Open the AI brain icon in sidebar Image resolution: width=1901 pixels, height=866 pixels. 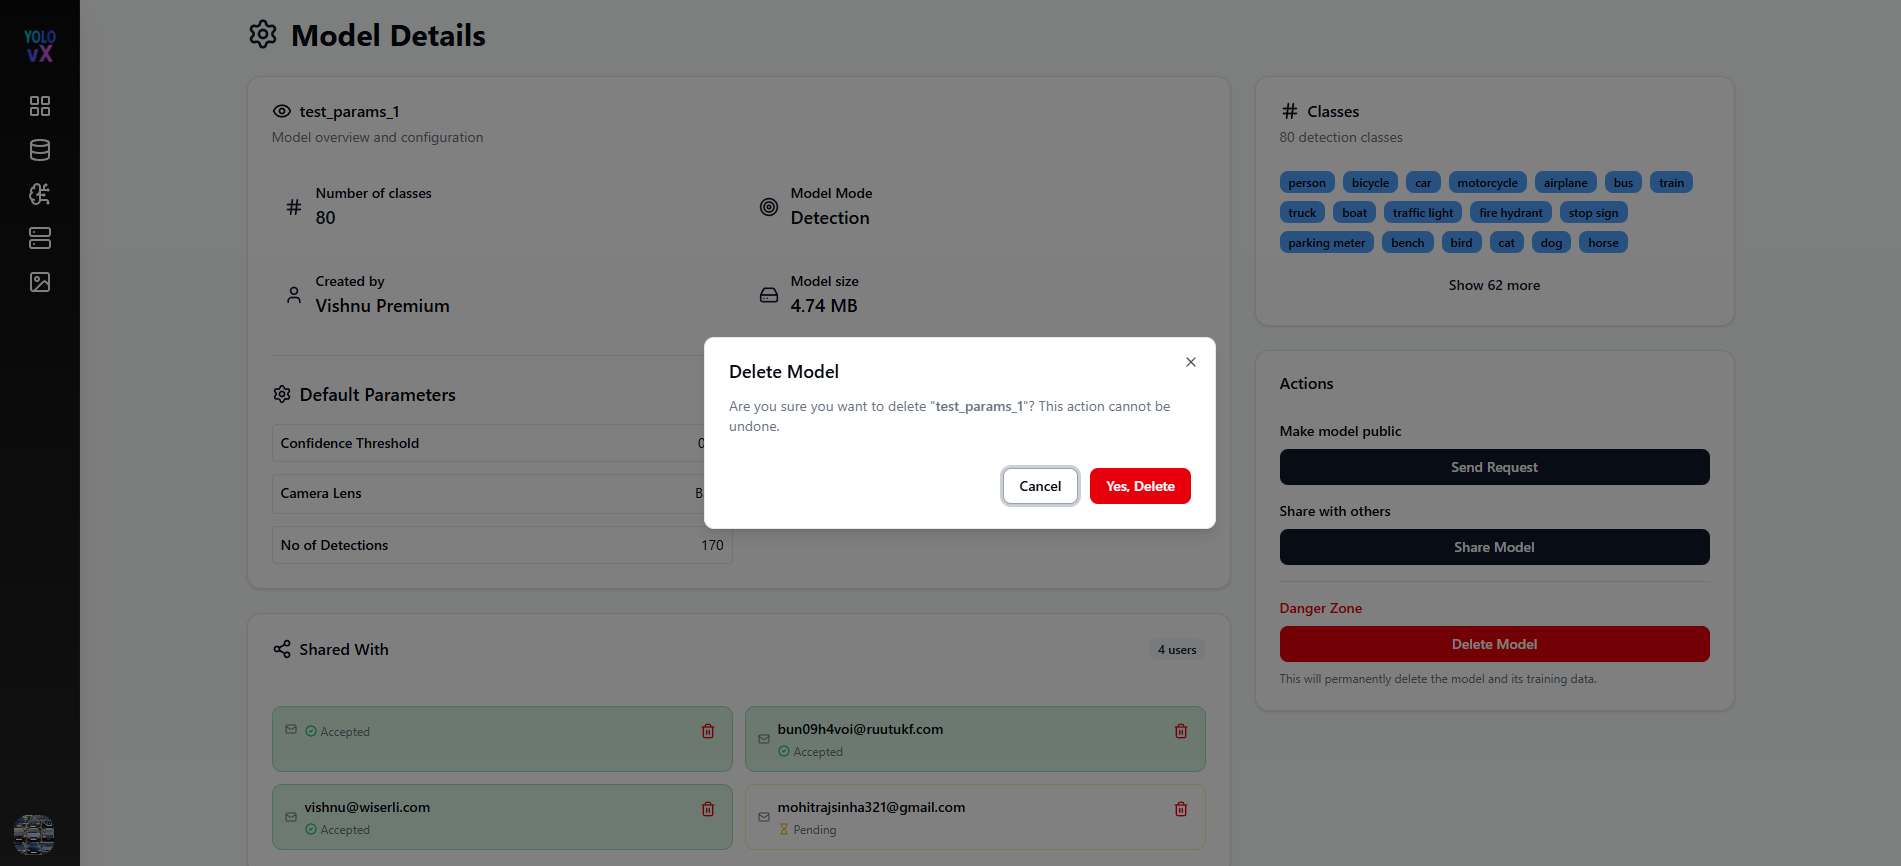tap(40, 194)
